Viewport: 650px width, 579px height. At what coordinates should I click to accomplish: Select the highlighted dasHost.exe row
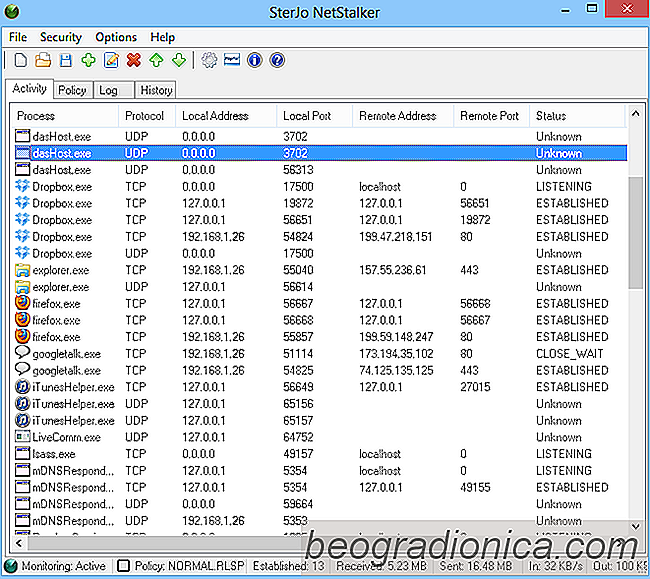(320, 153)
